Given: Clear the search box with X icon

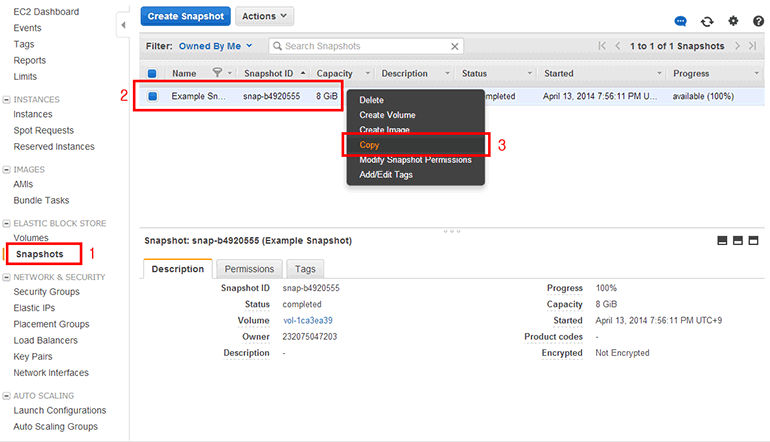Looking at the screenshot, I should (455, 46).
